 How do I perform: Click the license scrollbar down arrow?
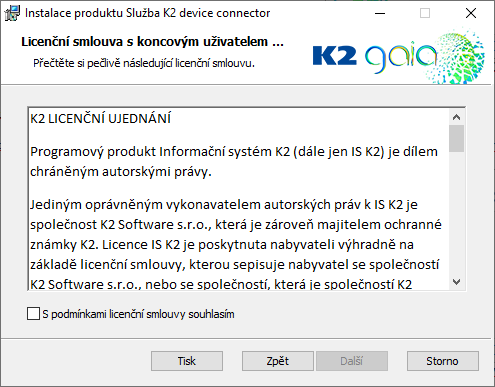point(456,282)
